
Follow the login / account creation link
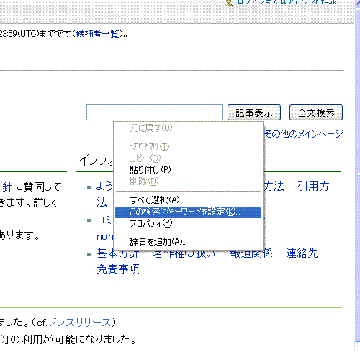coord(286,2)
